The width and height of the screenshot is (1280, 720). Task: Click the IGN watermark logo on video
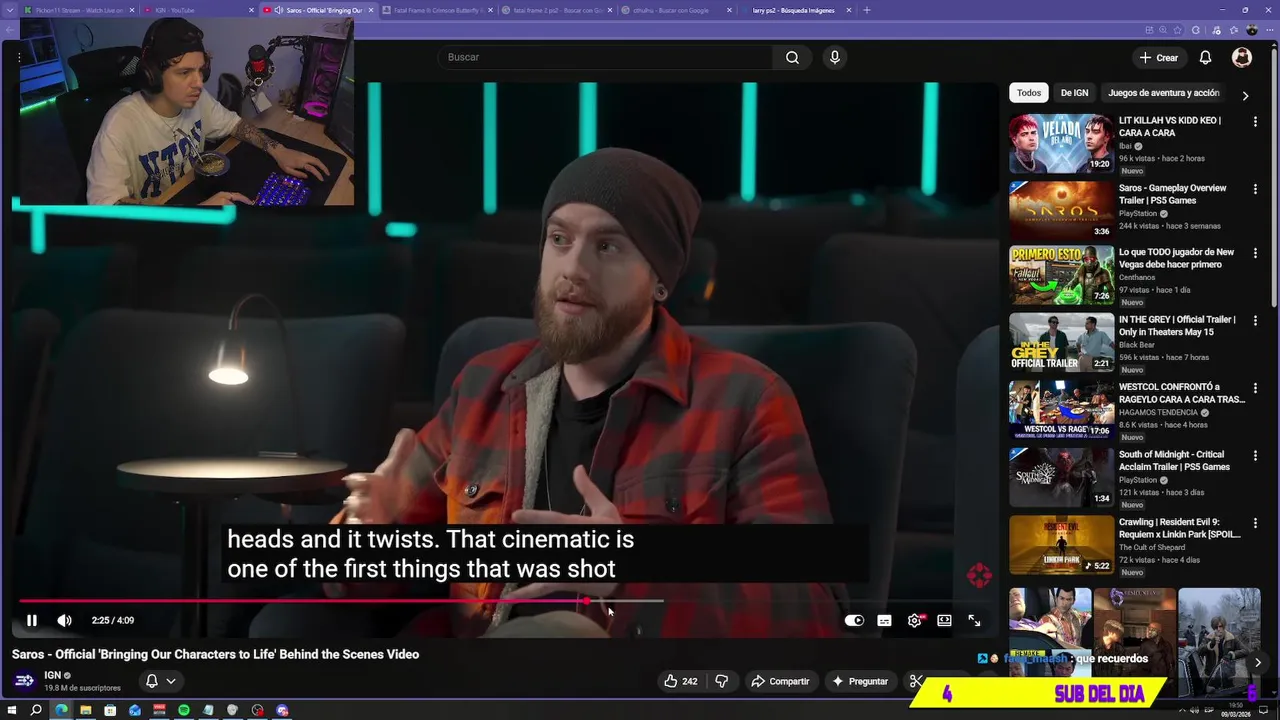pos(979,575)
